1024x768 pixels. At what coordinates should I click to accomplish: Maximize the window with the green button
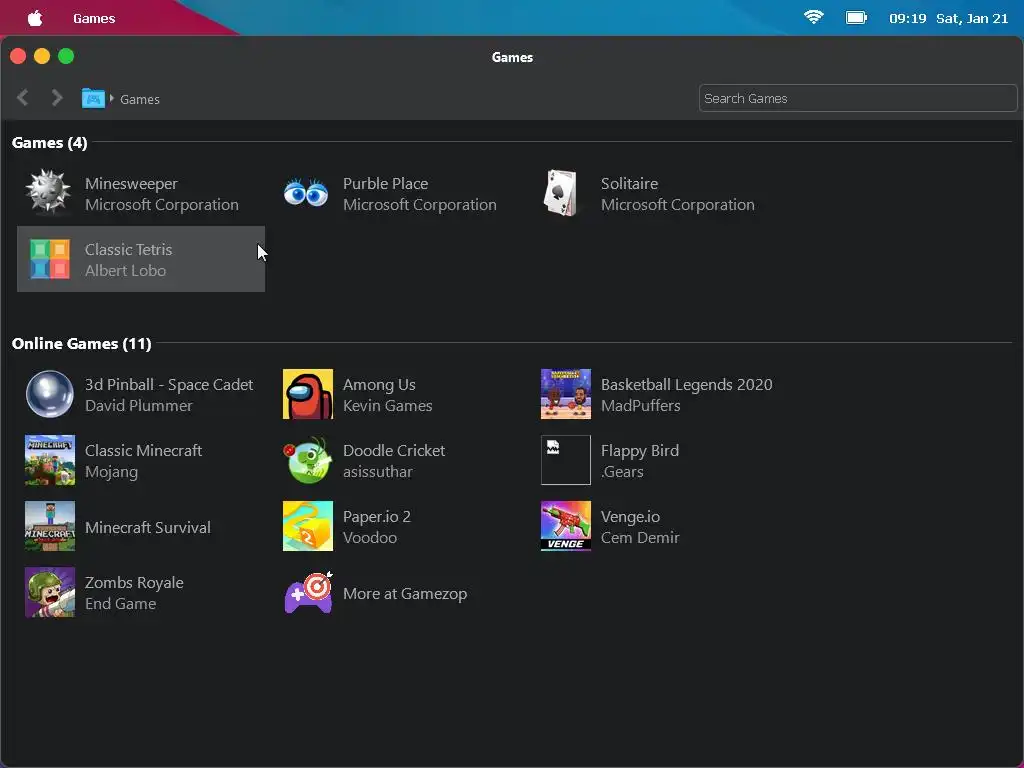[x=66, y=56]
